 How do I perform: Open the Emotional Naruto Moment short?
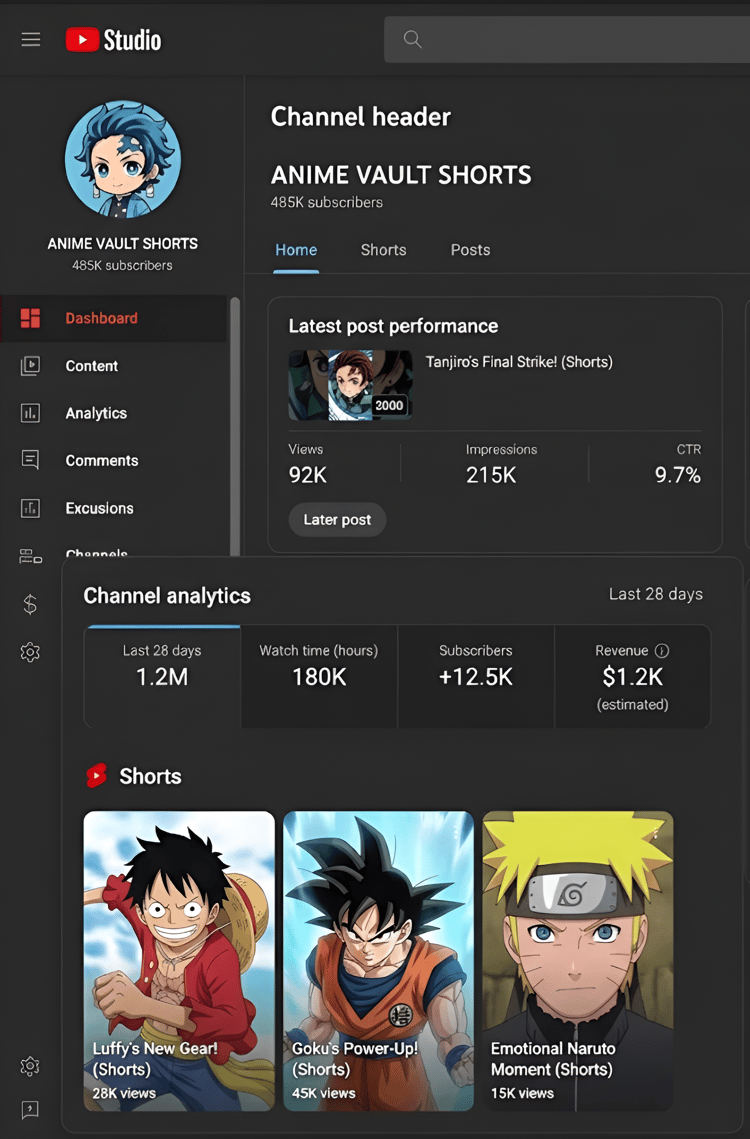point(578,961)
